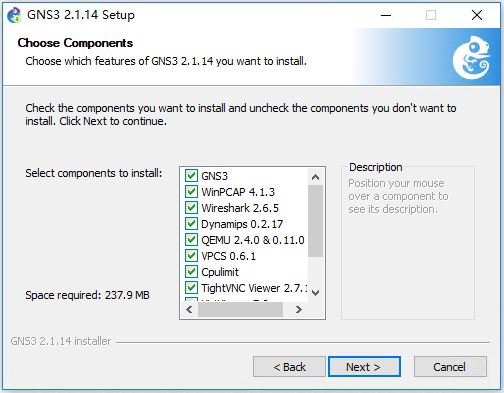Click the scroll up arrow in components list
The height and width of the screenshot is (393, 504).
click(315, 177)
